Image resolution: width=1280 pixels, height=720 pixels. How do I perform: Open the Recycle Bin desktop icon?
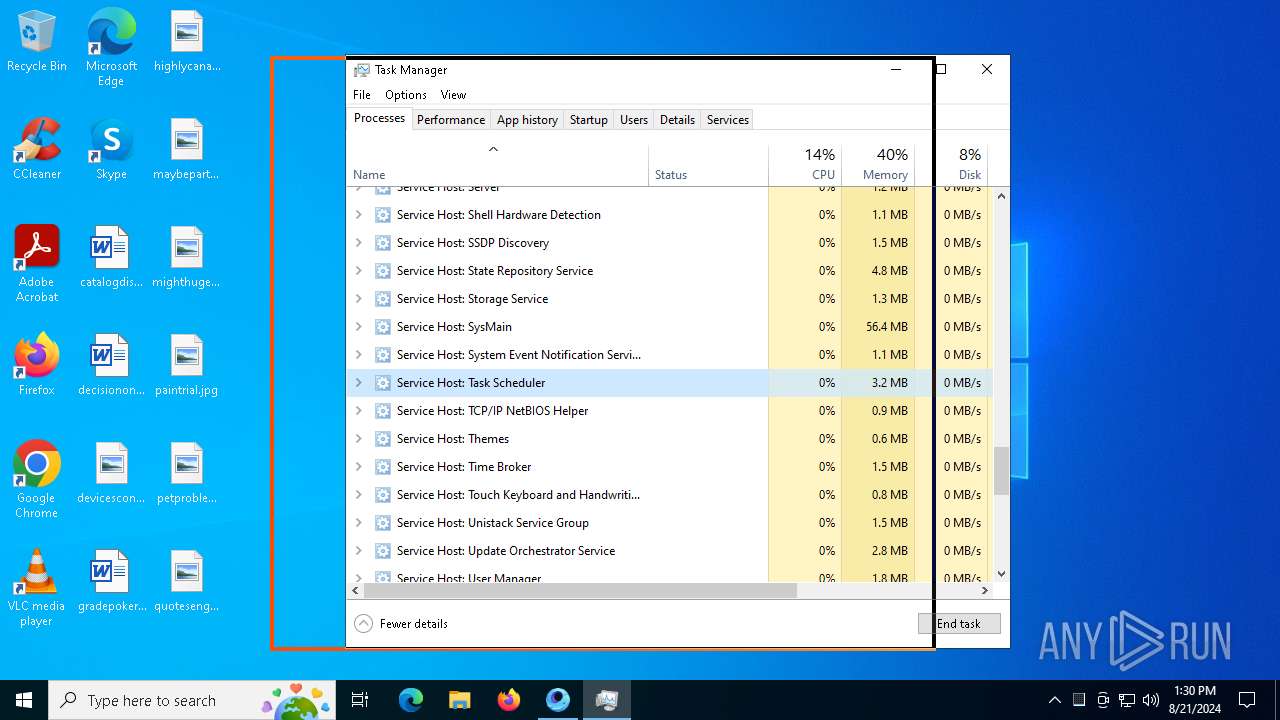[x=37, y=42]
